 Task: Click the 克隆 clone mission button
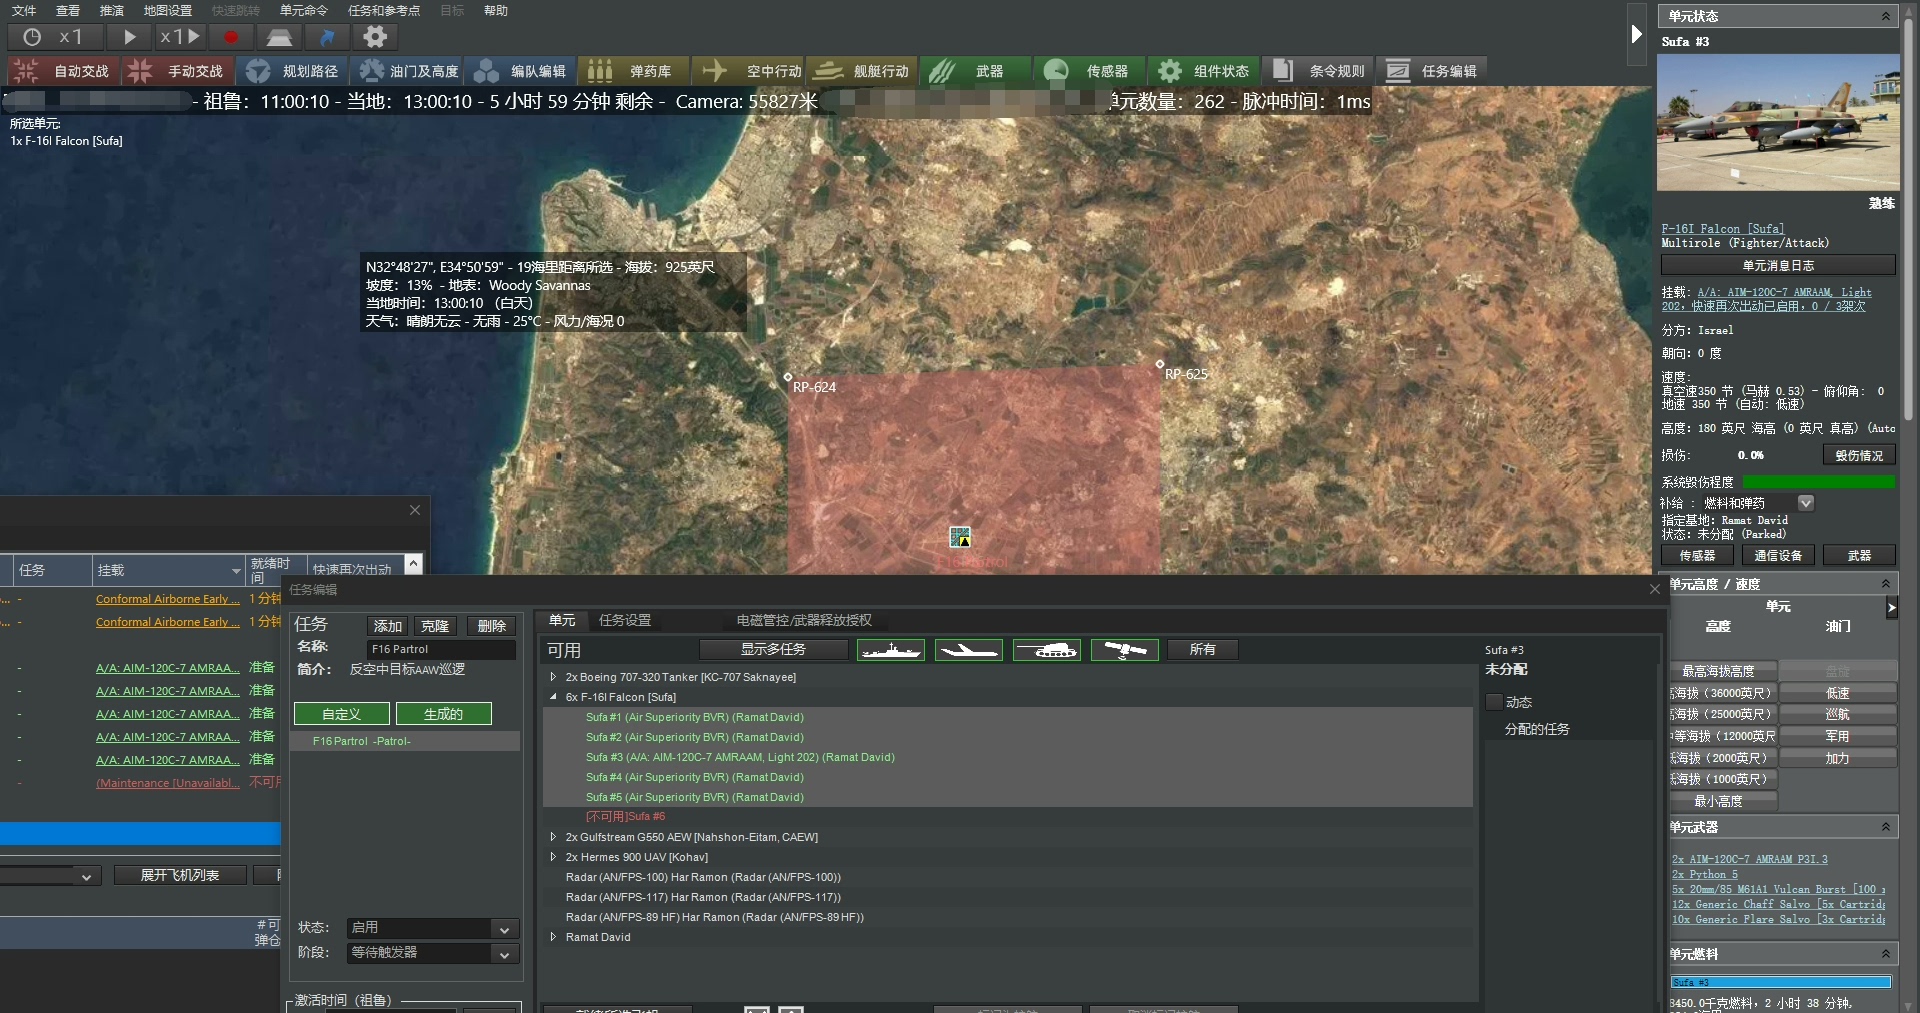[435, 626]
